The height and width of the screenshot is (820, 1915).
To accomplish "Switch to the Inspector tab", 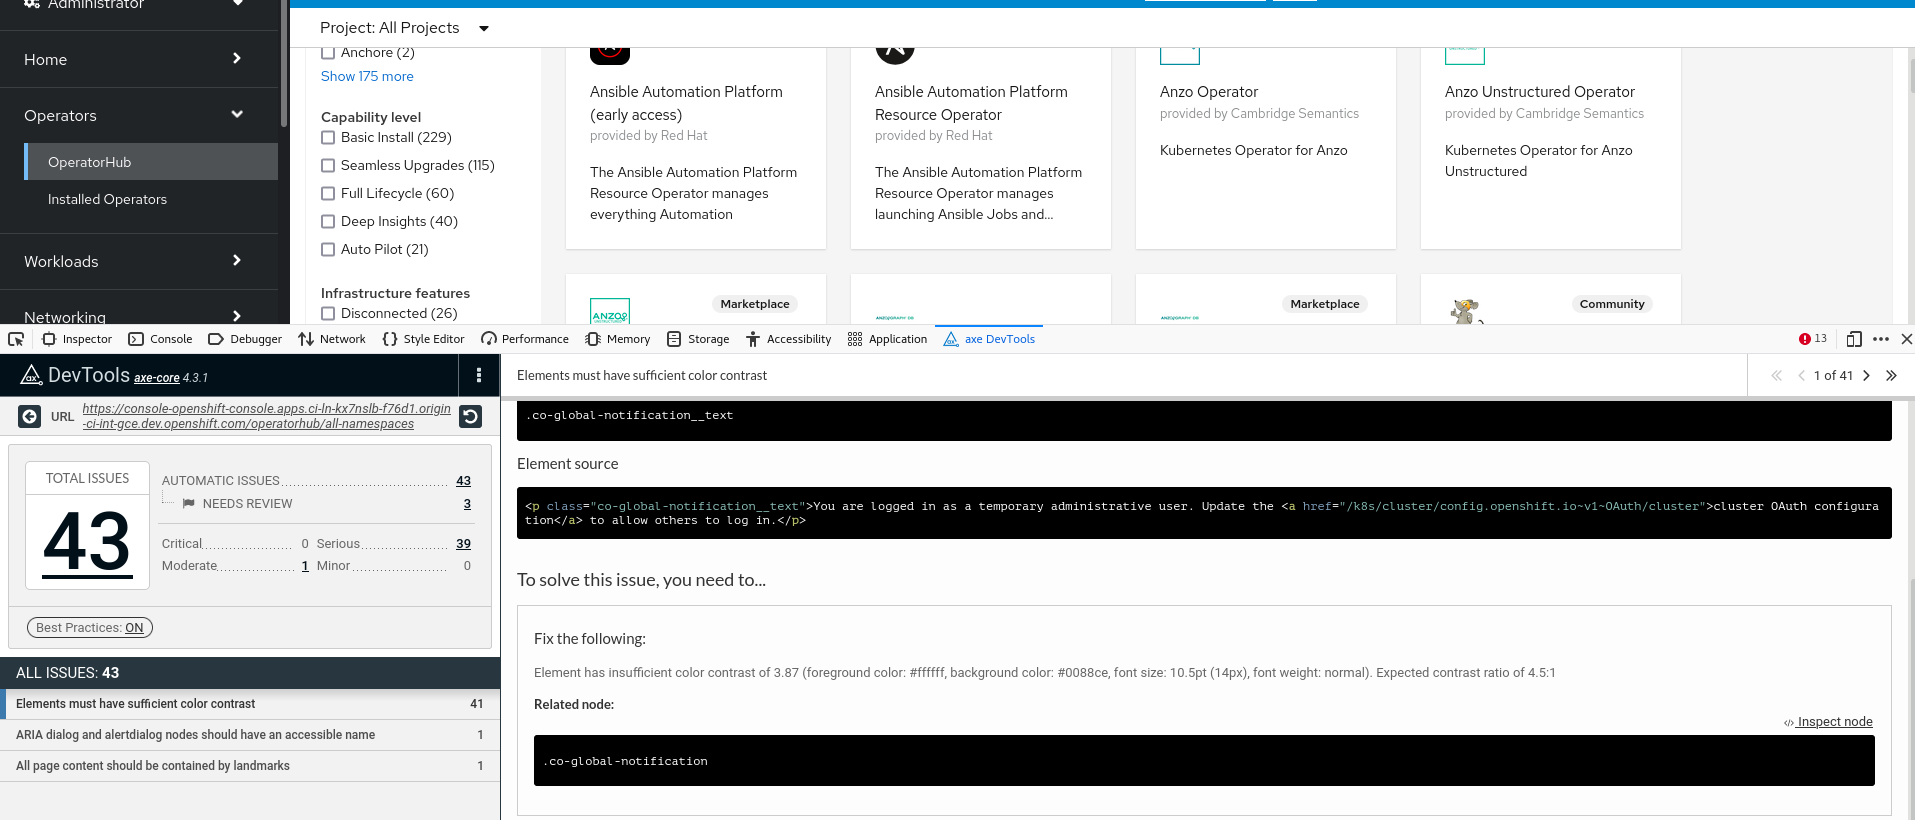I will pos(77,339).
